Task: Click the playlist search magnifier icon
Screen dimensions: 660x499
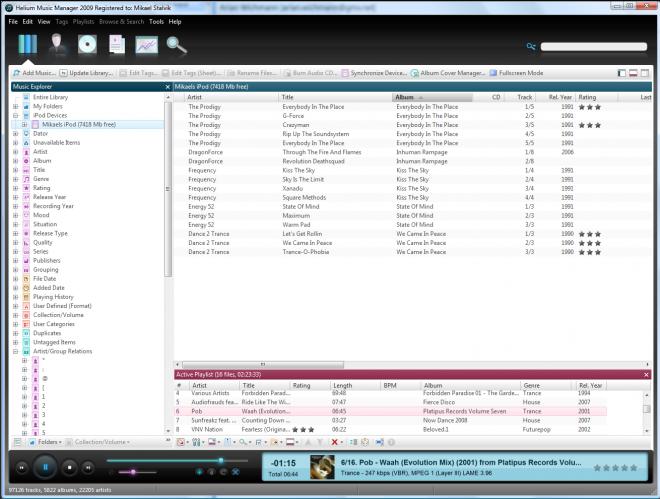Action: click(x=242, y=442)
